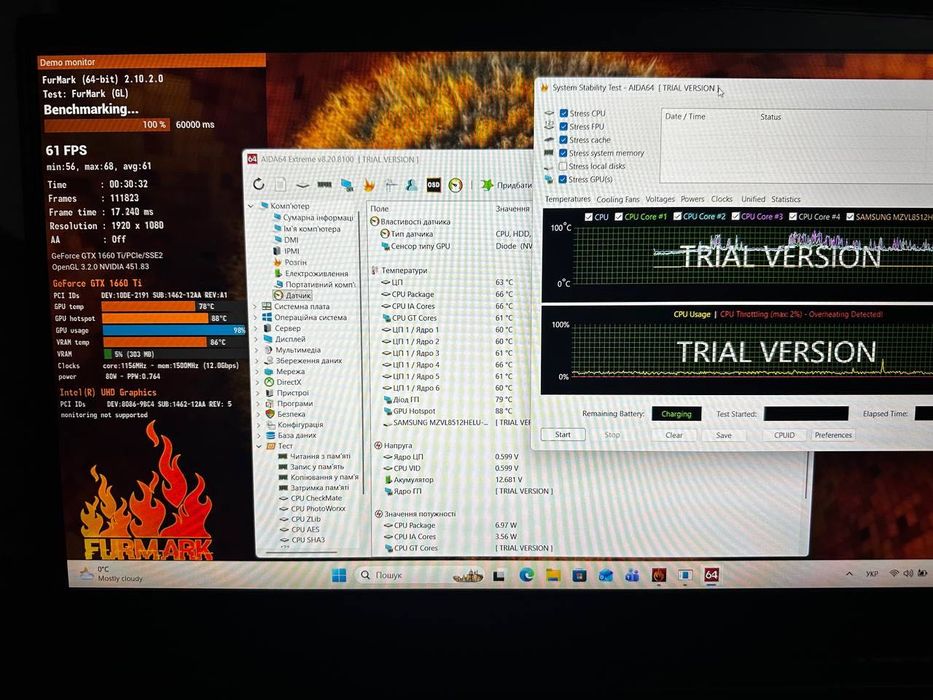933x700 pixels.
Task: Collapse the Тест tree node
Action: click(x=259, y=446)
